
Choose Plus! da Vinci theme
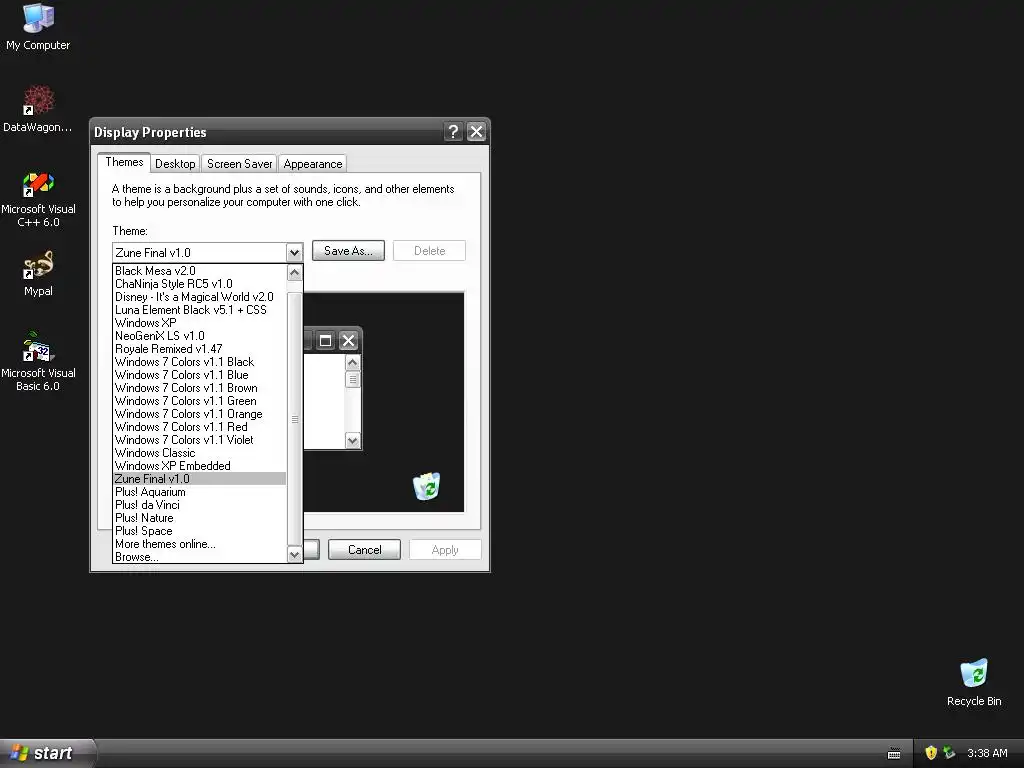pos(200,505)
